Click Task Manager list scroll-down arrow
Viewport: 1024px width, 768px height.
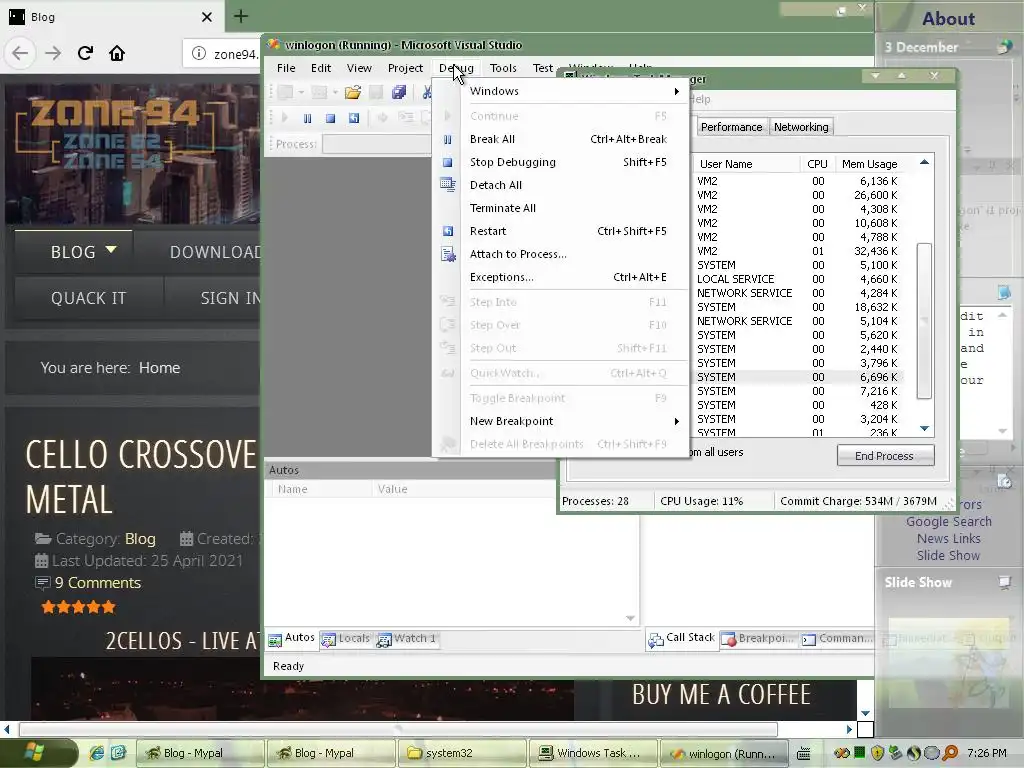point(924,428)
